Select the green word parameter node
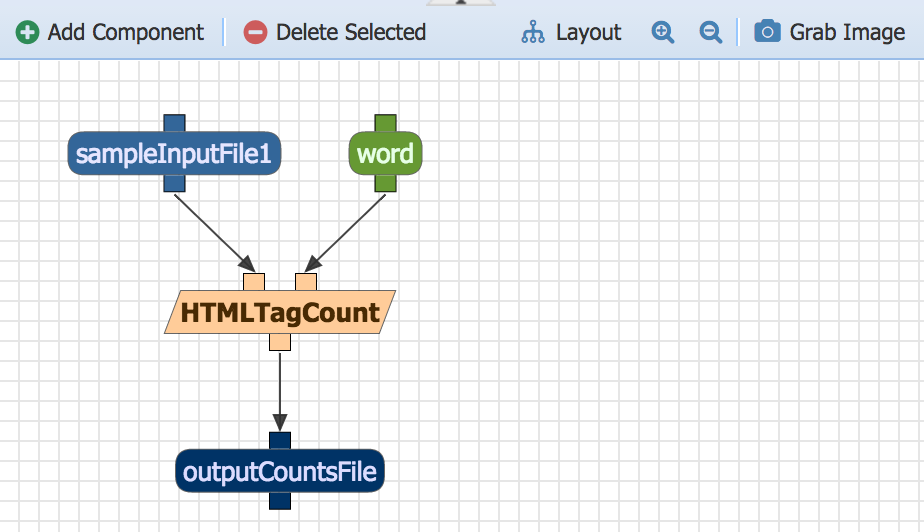 click(x=385, y=154)
